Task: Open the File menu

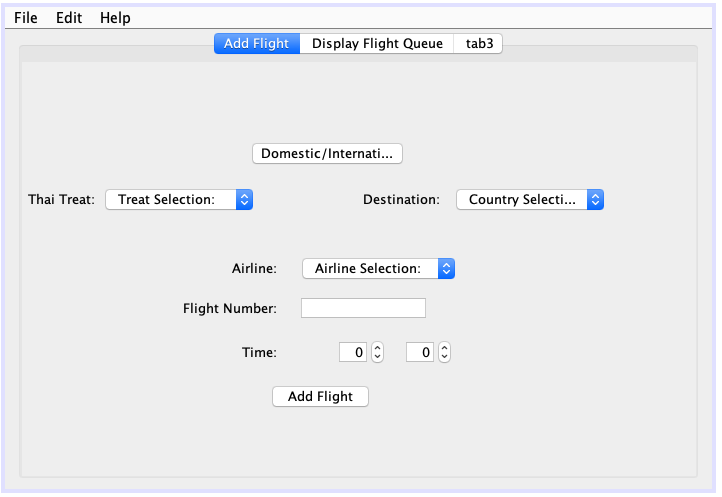Action: click(x=26, y=18)
